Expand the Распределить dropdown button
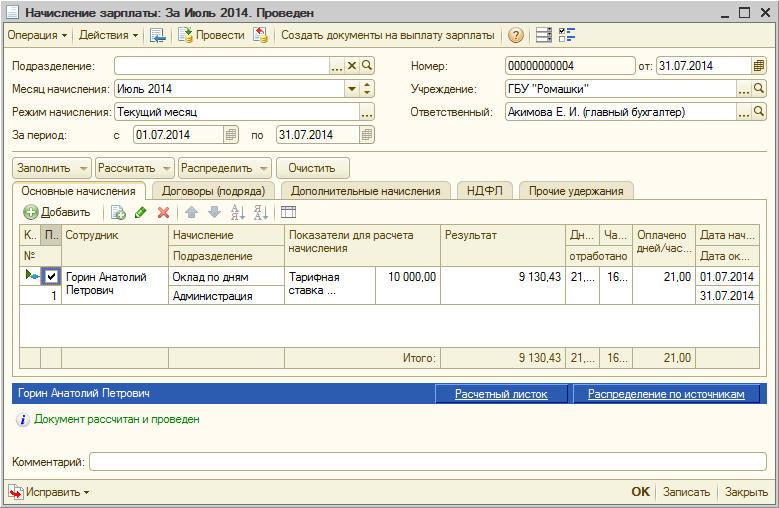Screen dimensions: 779x508 pyautogui.click(x=264, y=168)
